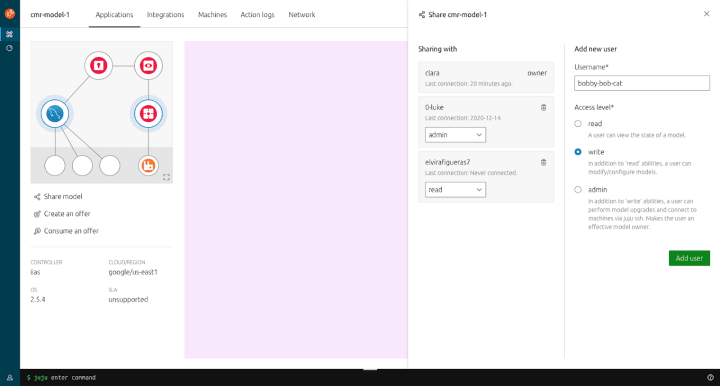
Task: Click the 'unsupported' SLA value
Action: coord(128,300)
